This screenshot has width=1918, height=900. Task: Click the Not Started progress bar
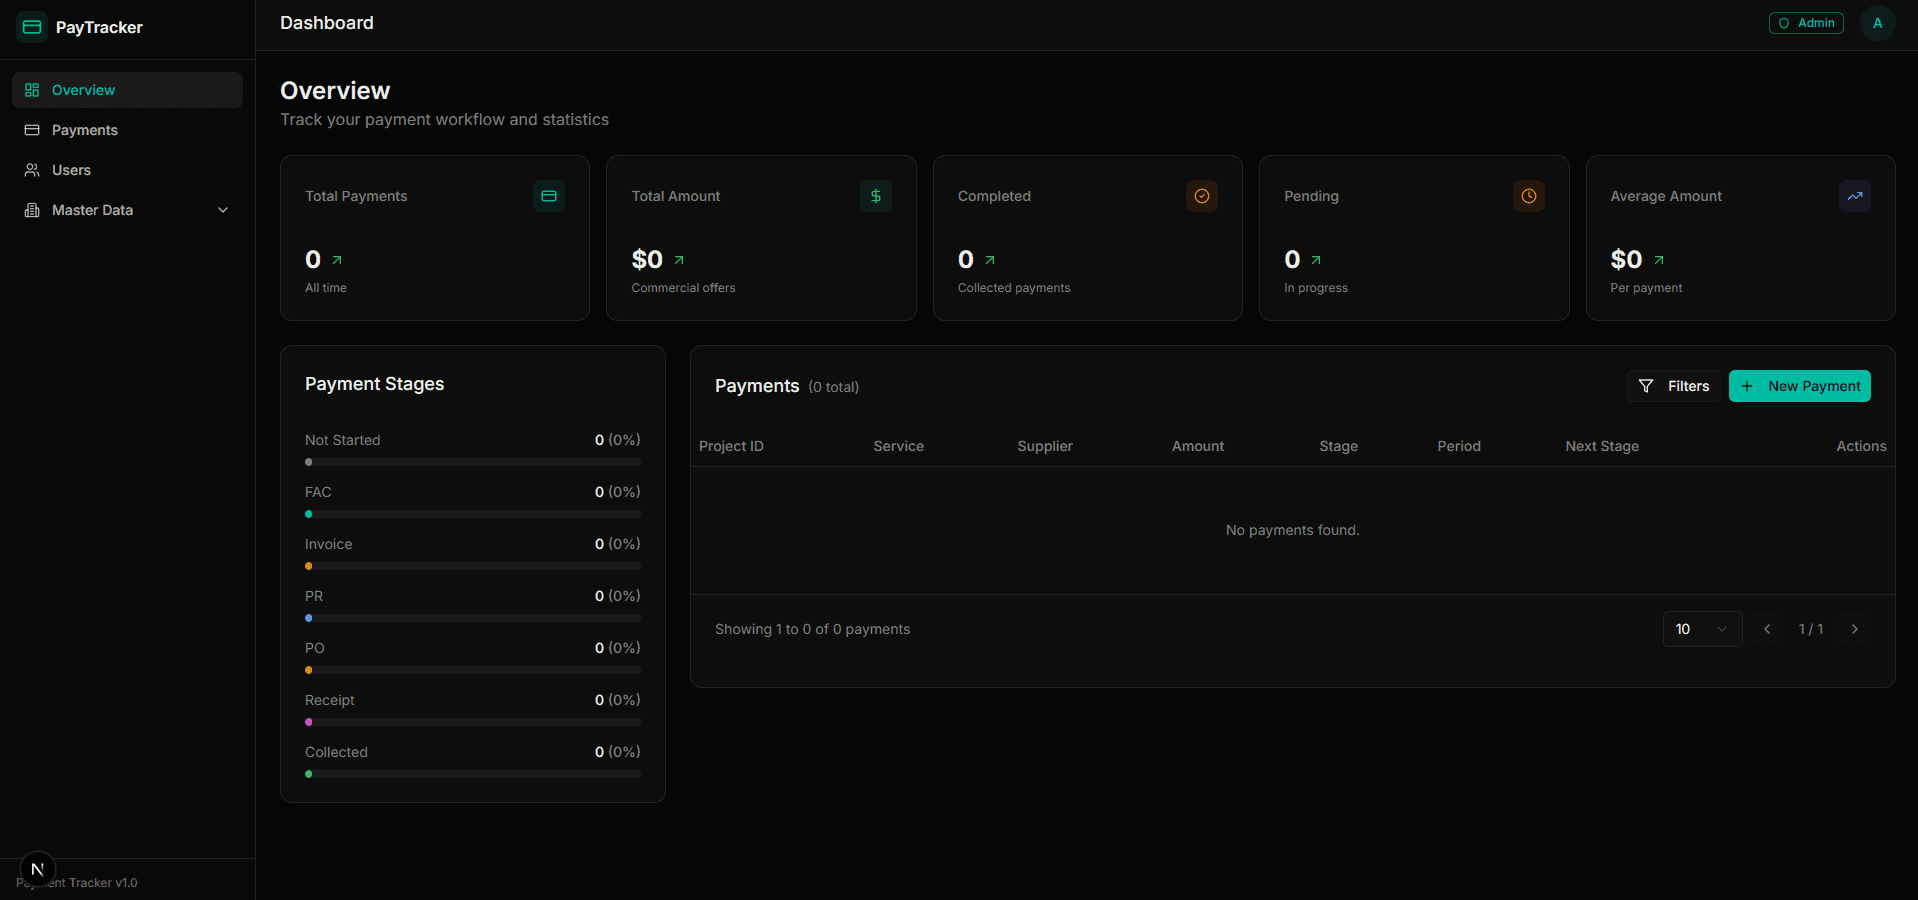pos(473,462)
